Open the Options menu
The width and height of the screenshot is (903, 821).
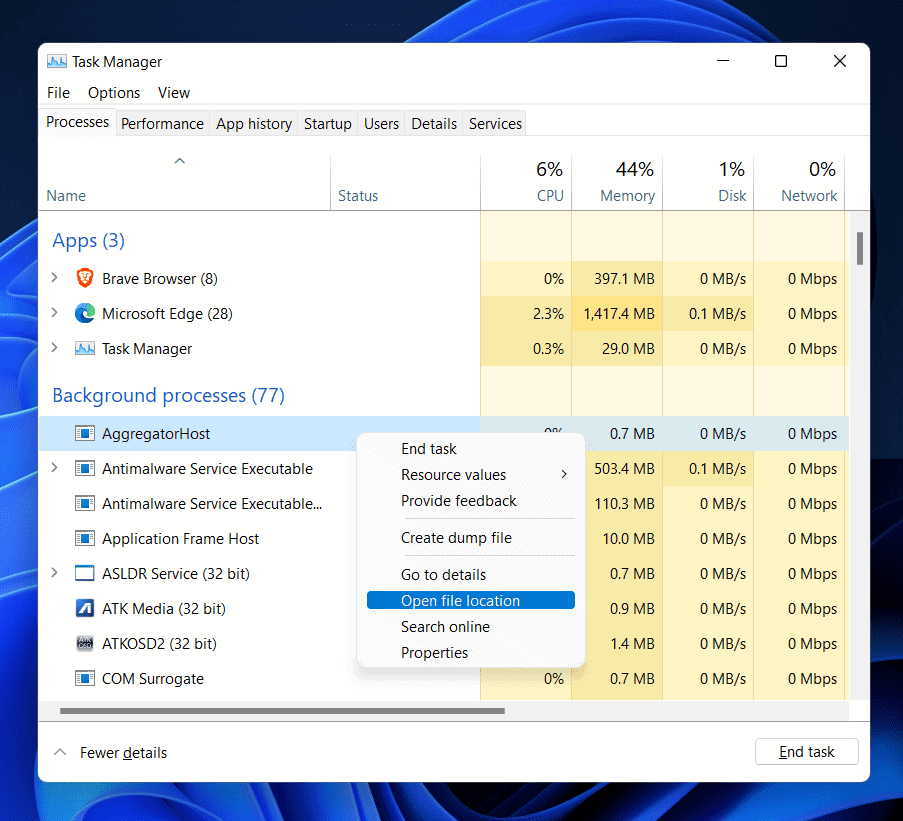point(114,93)
